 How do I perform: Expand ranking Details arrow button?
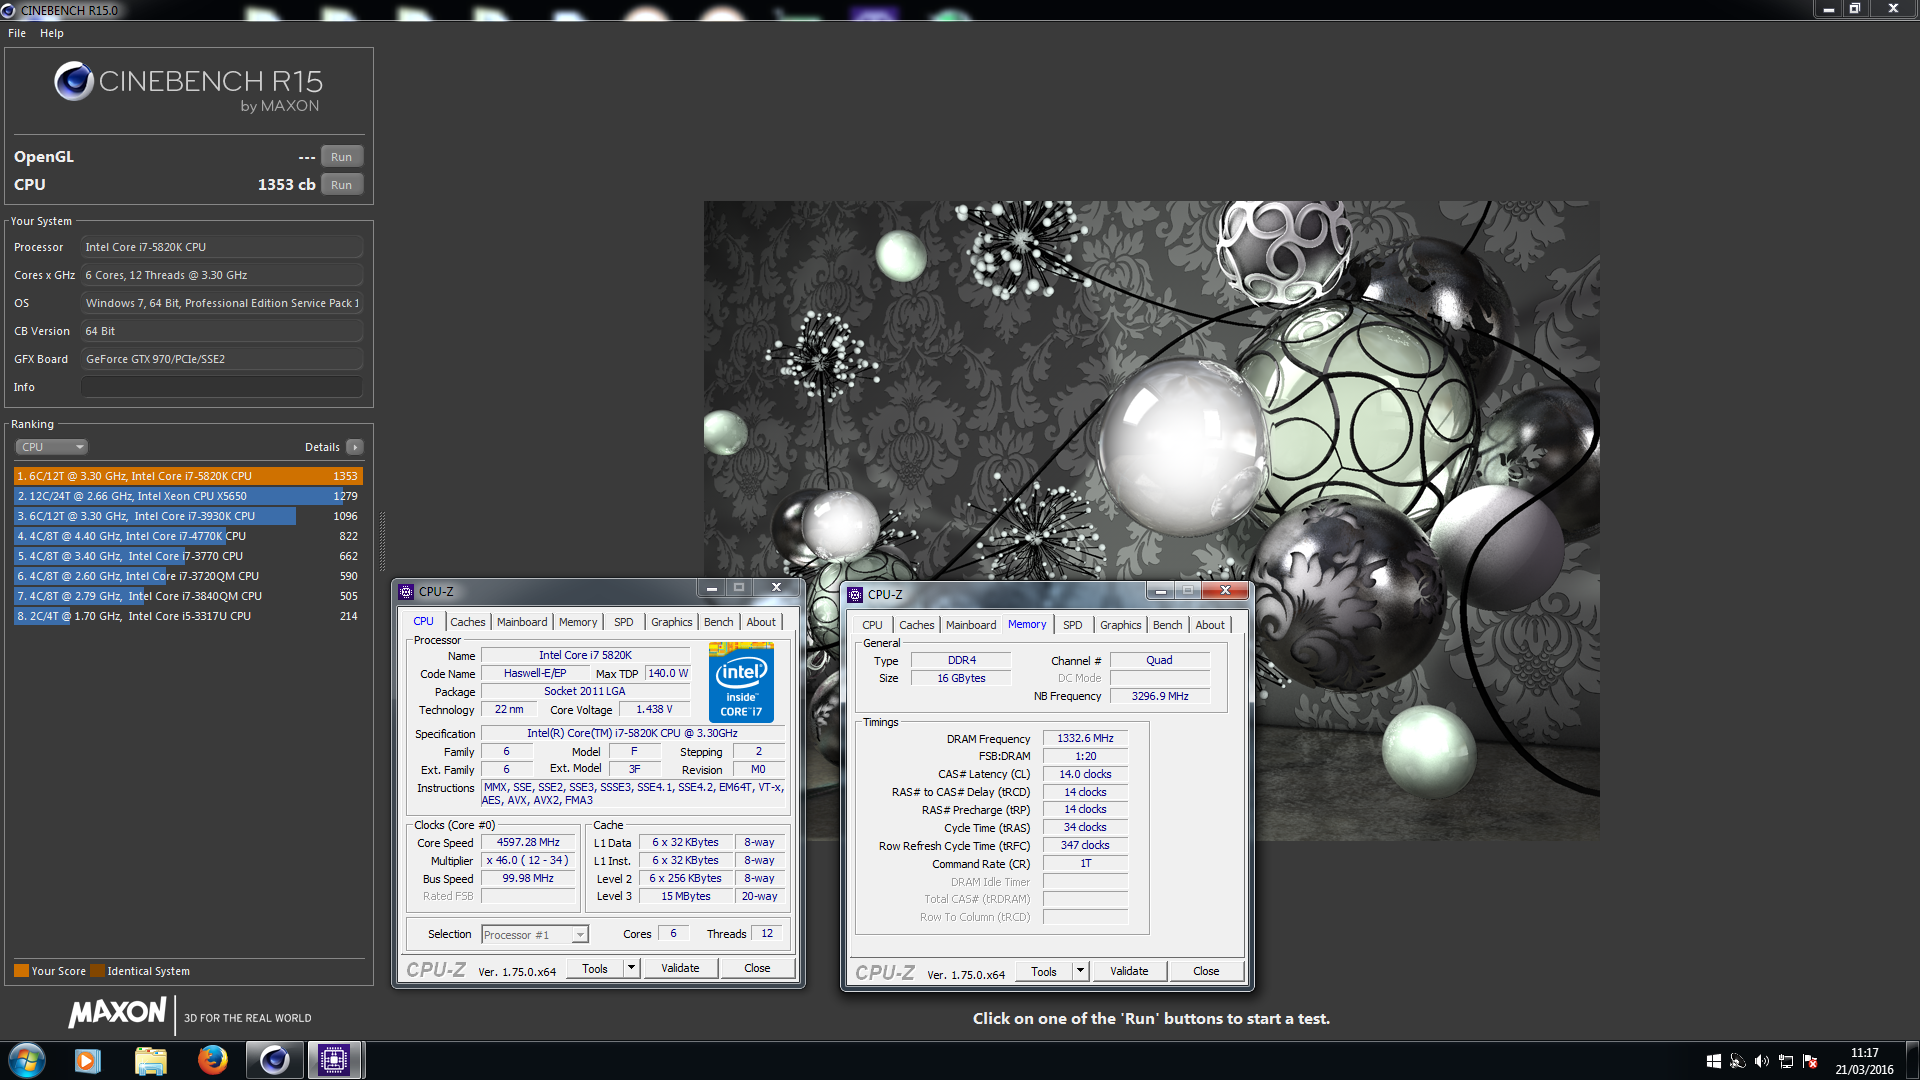point(355,447)
